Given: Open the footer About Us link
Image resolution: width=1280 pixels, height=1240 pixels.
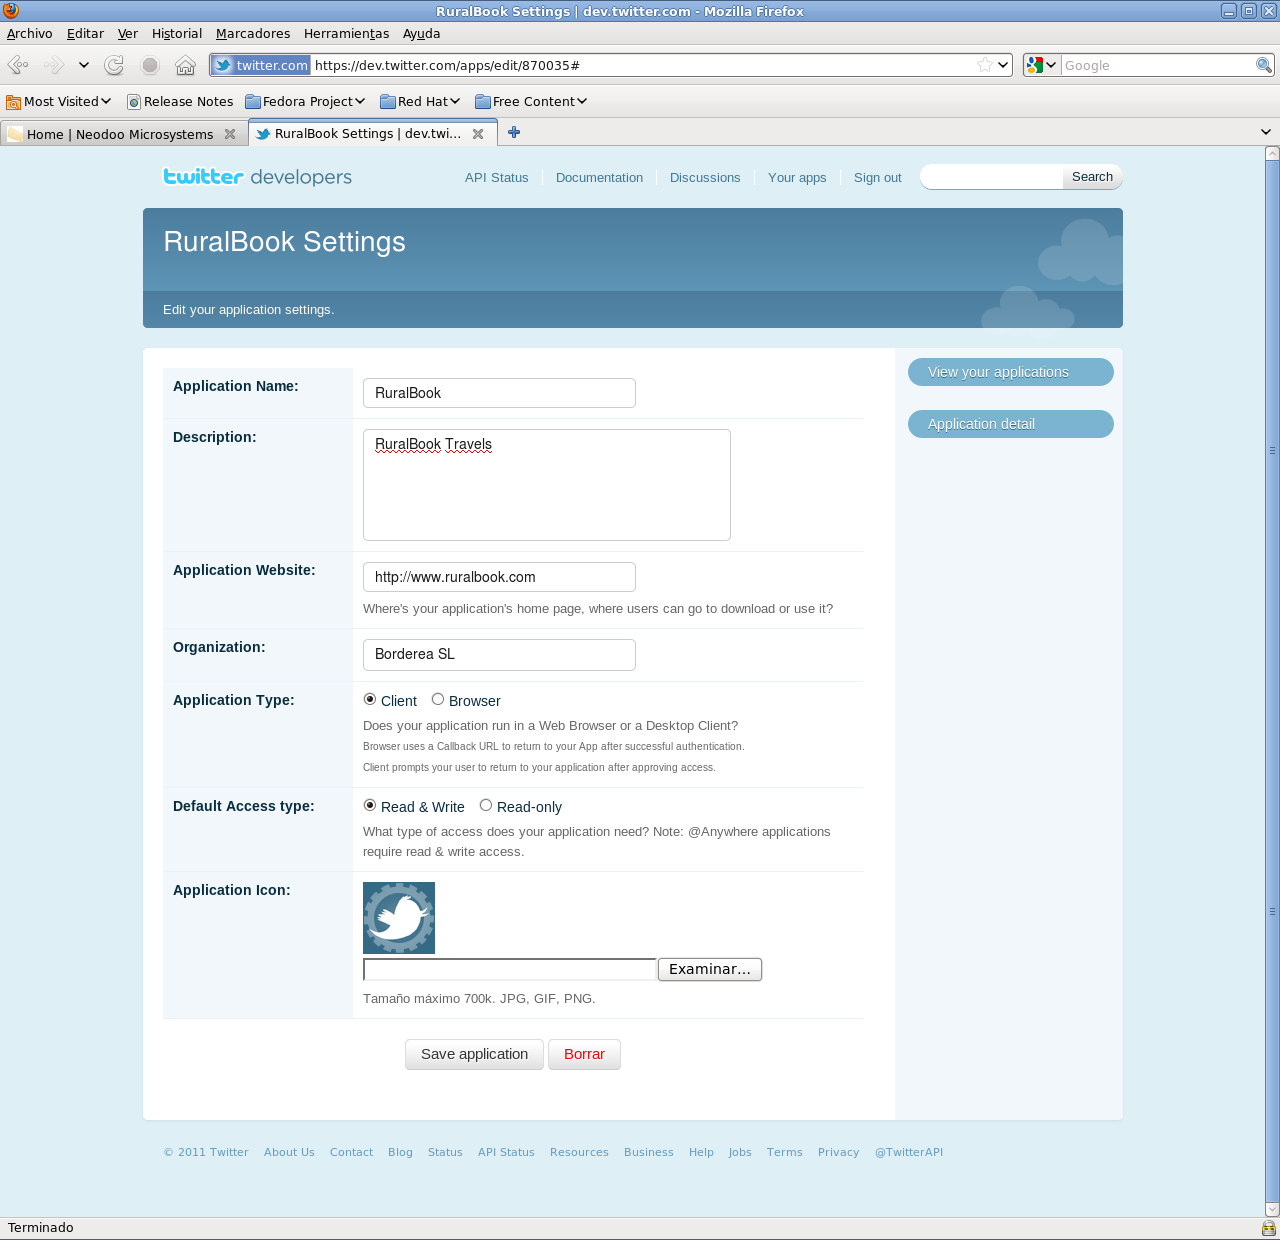Looking at the screenshot, I should point(289,1152).
